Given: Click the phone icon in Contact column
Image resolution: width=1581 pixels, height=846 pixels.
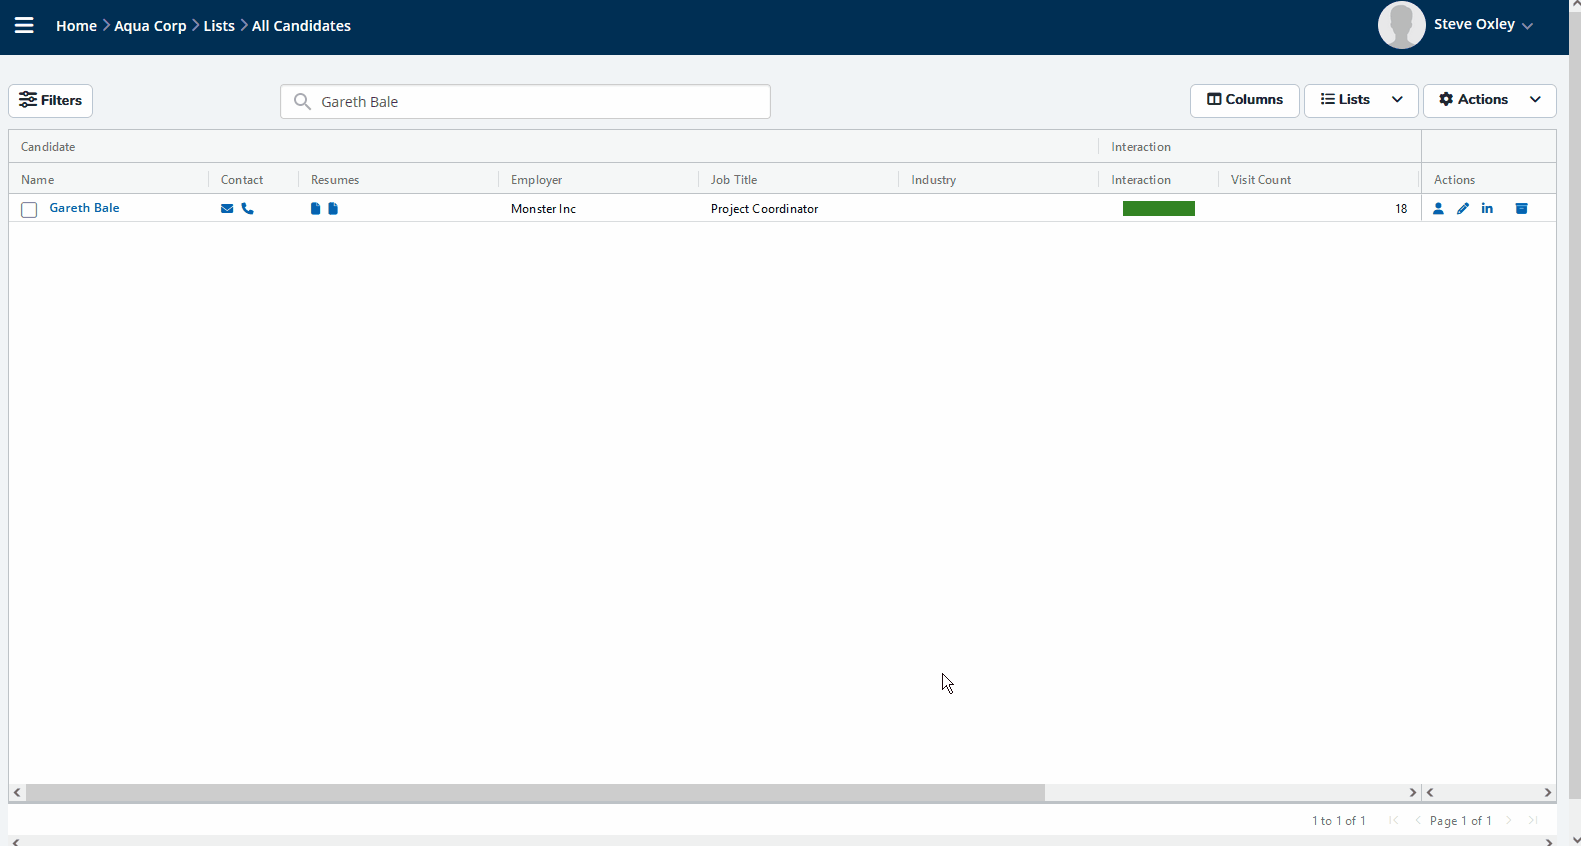Looking at the screenshot, I should tap(248, 209).
